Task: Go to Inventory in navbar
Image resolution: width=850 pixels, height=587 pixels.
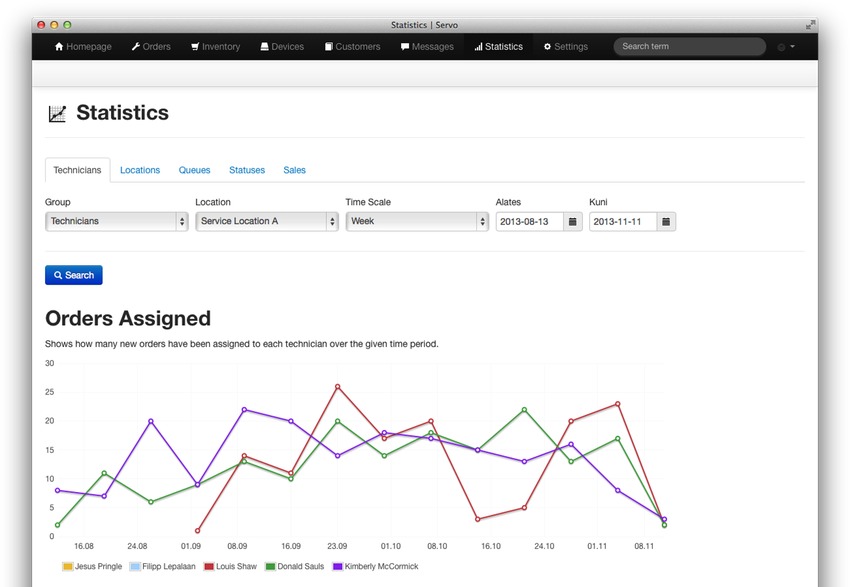Action: click(215, 47)
